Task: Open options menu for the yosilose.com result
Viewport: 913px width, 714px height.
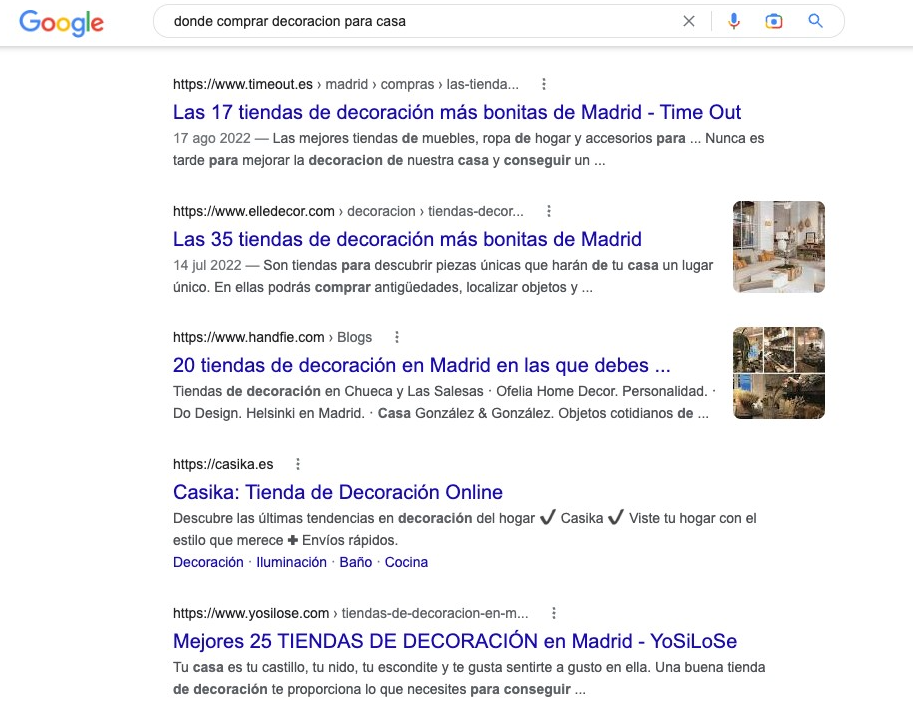Action: click(x=554, y=613)
